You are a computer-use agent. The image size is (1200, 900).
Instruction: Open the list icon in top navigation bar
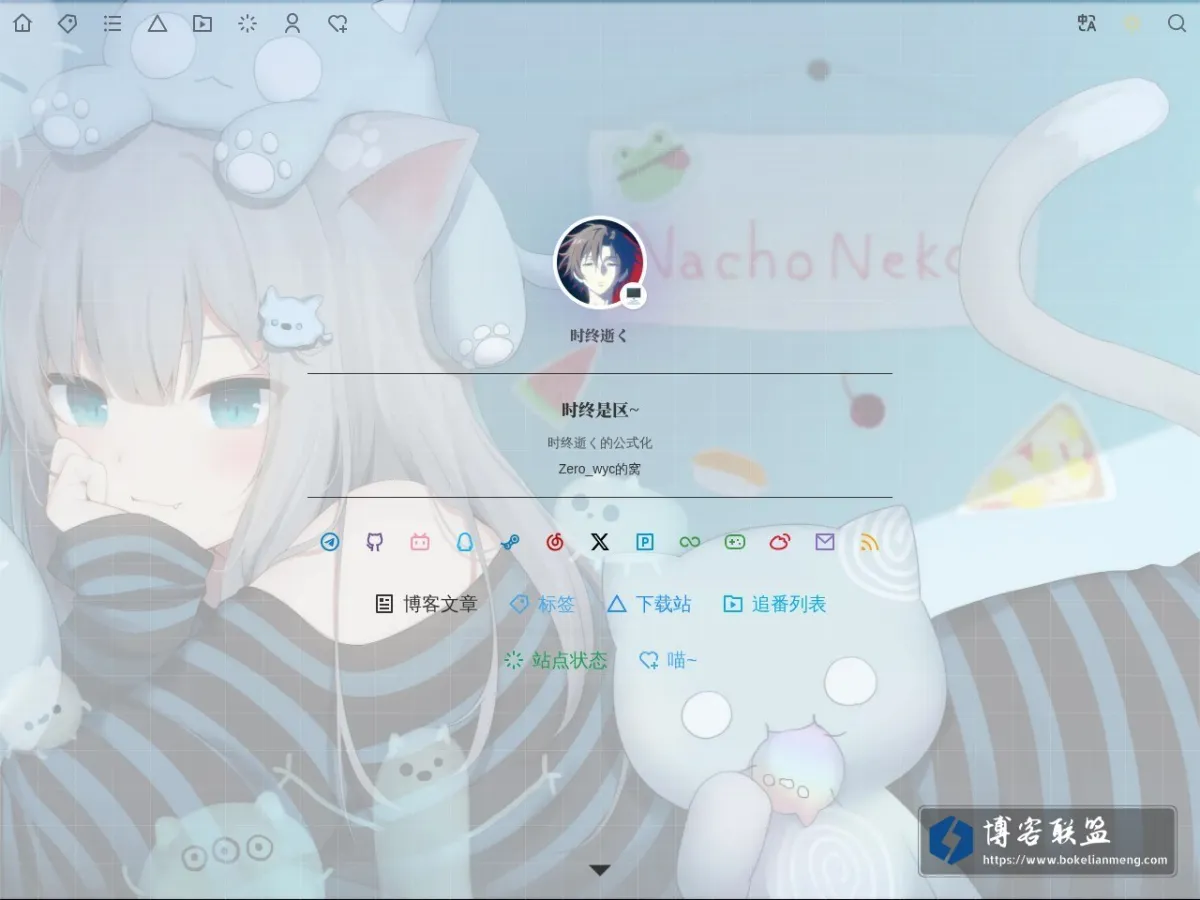[112, 23]
